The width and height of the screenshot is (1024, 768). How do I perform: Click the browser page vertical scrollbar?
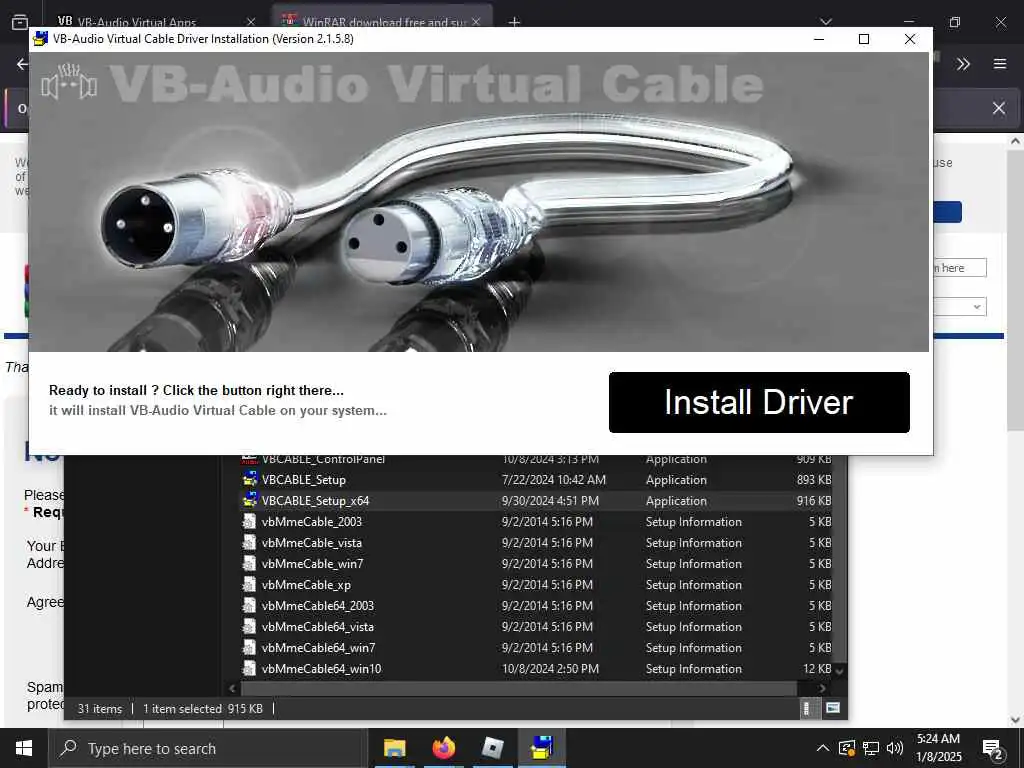click(1016, 290)
